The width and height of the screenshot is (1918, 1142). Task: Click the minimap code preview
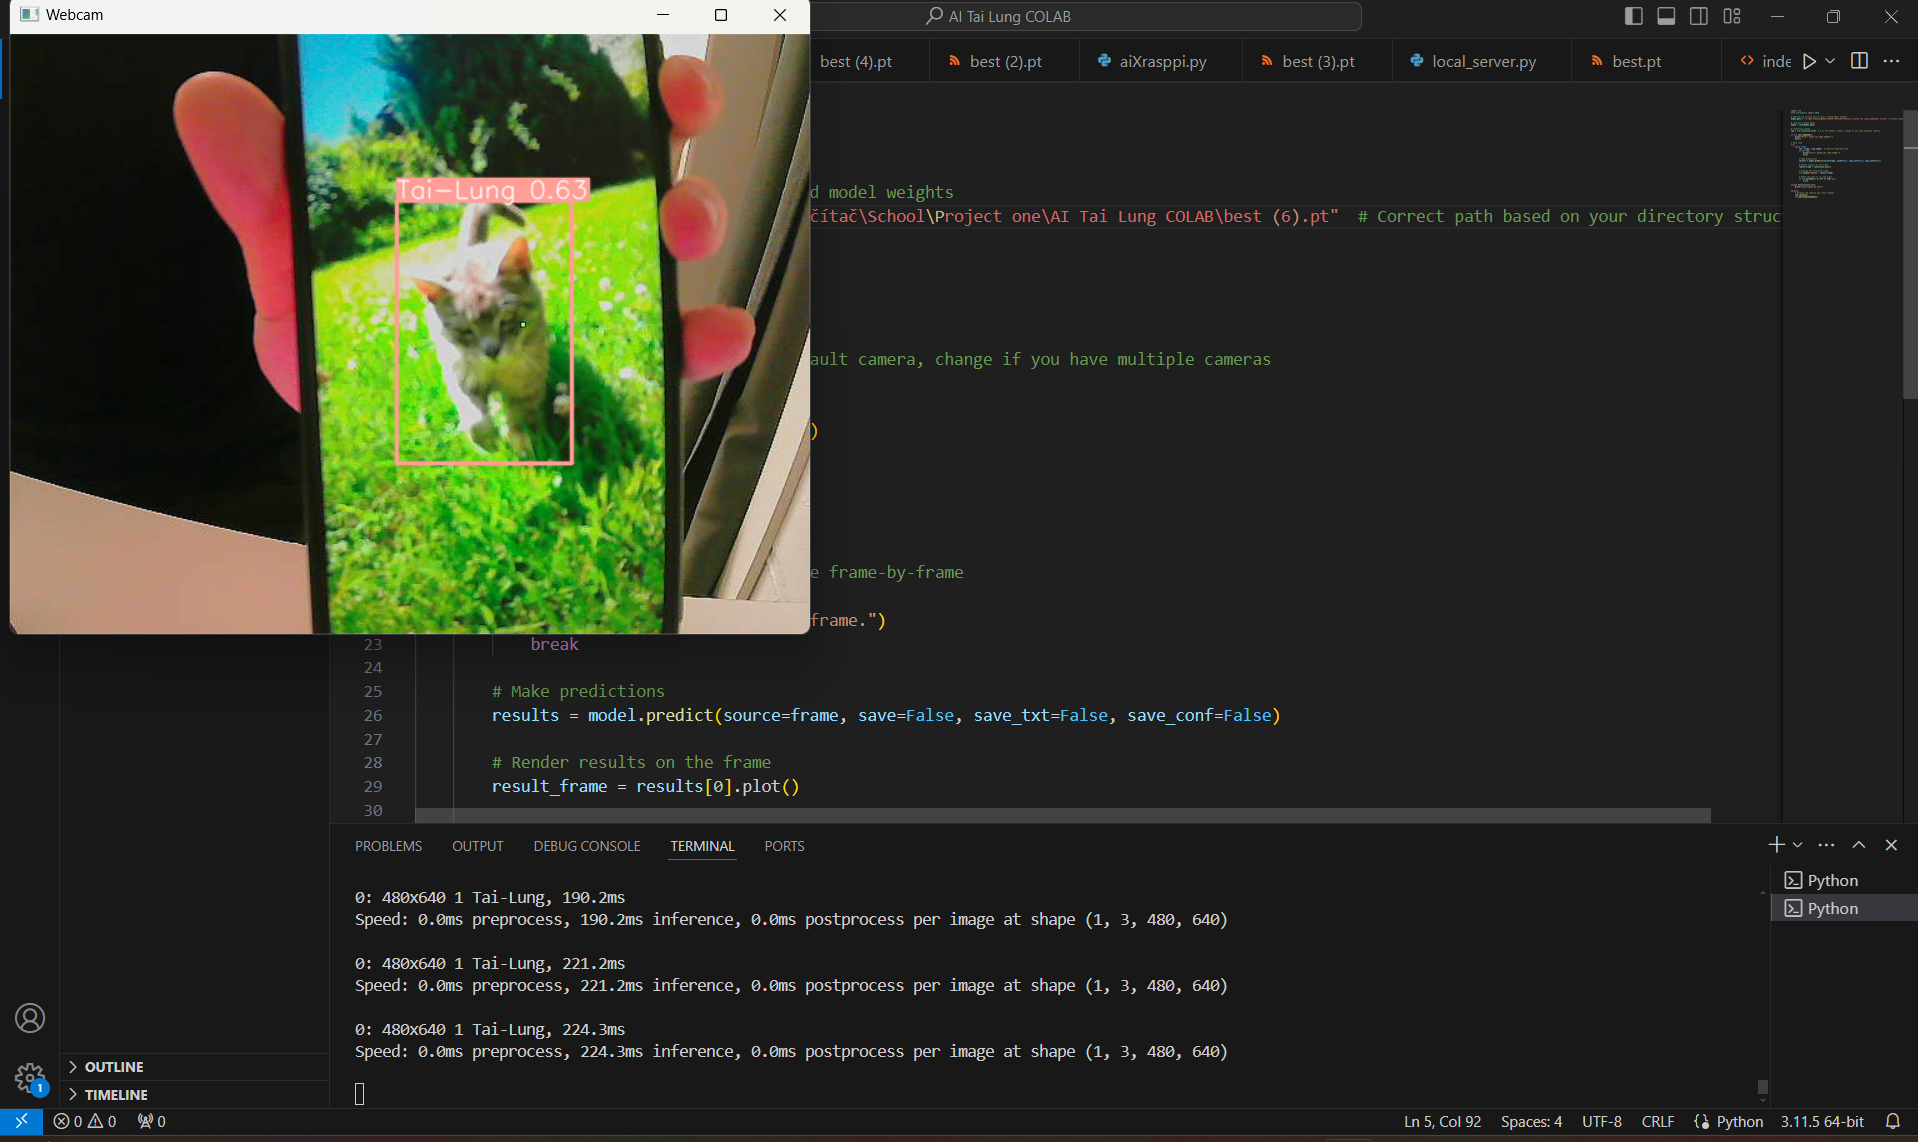coord(1842,155)
